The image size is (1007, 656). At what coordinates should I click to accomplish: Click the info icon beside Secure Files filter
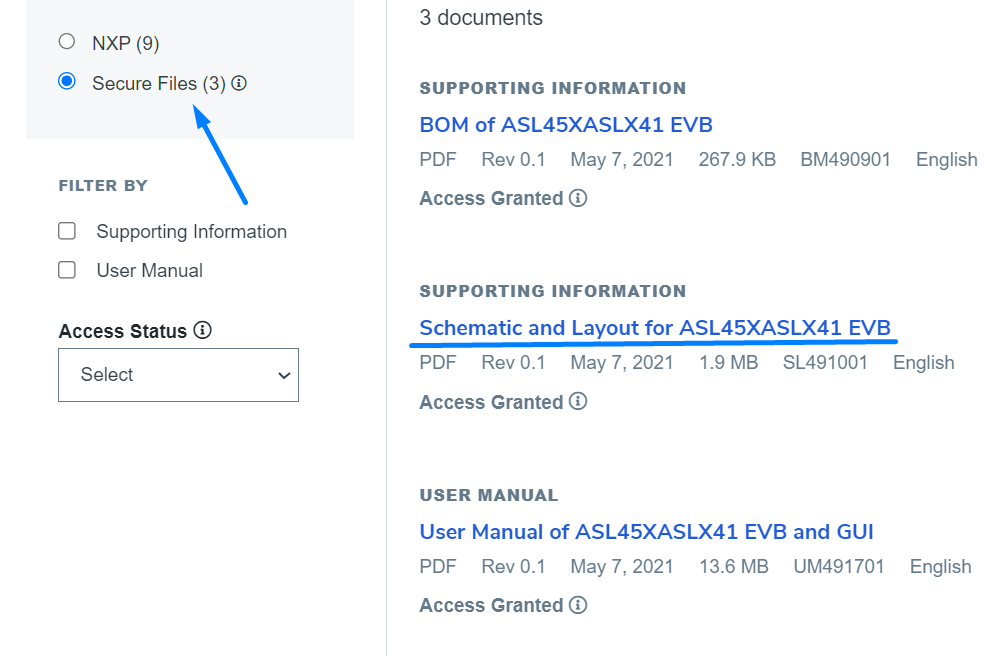pos(238,83)
